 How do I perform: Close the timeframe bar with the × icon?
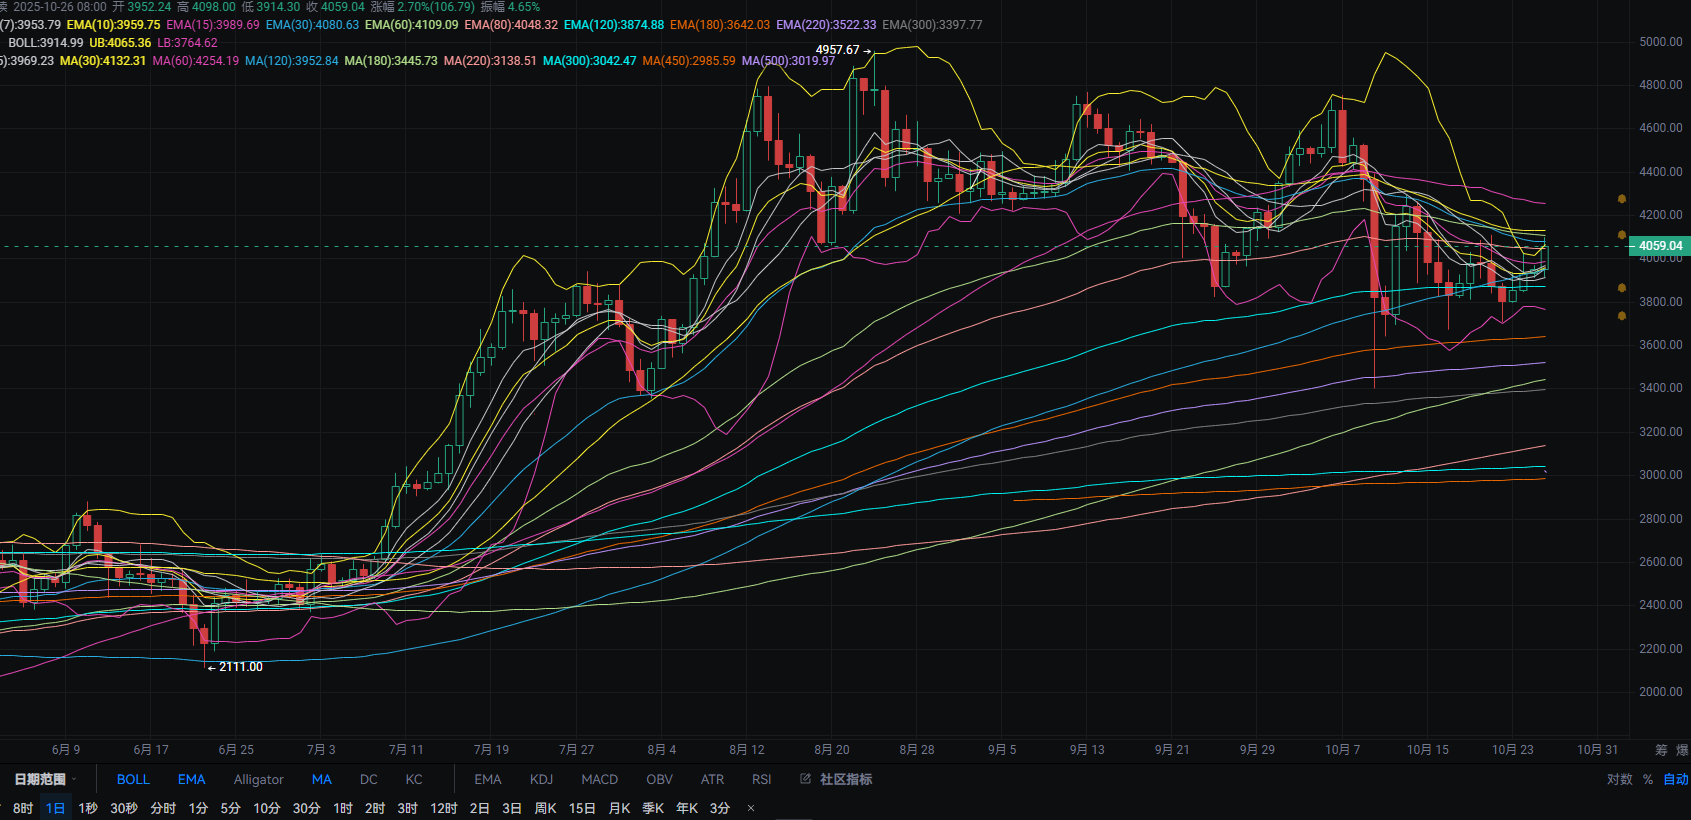click(x=751, y=808)
